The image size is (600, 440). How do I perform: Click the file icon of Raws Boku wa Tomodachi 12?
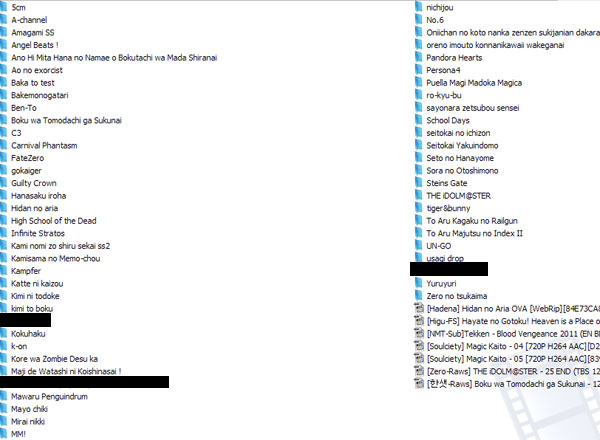[419, 383]
